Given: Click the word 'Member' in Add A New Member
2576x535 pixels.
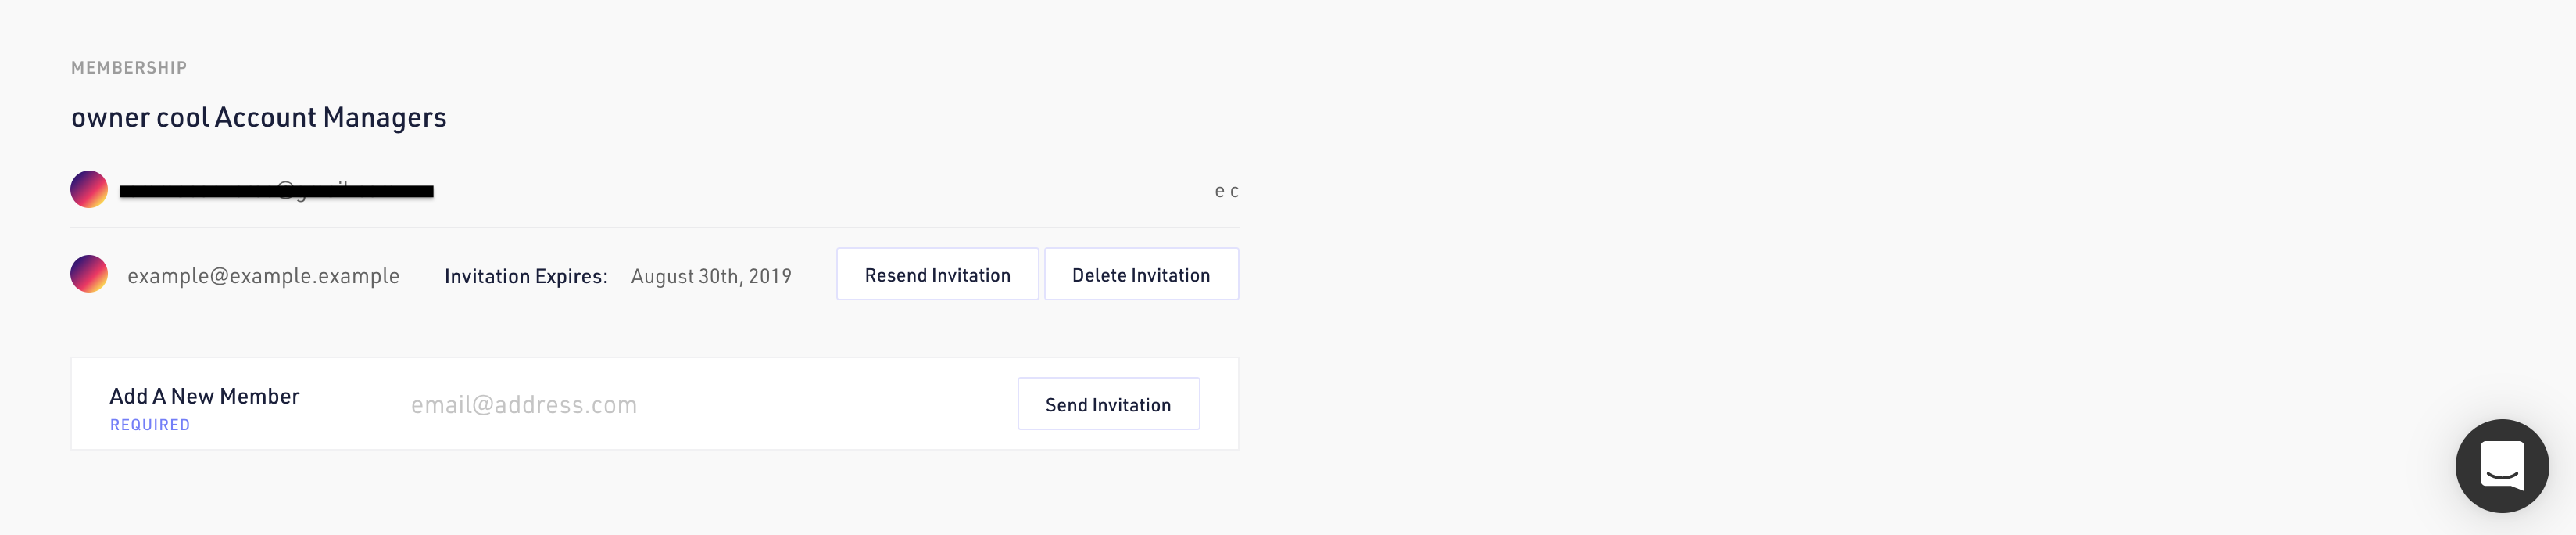Looking at the screenshot, I should (x=260, y=396).
